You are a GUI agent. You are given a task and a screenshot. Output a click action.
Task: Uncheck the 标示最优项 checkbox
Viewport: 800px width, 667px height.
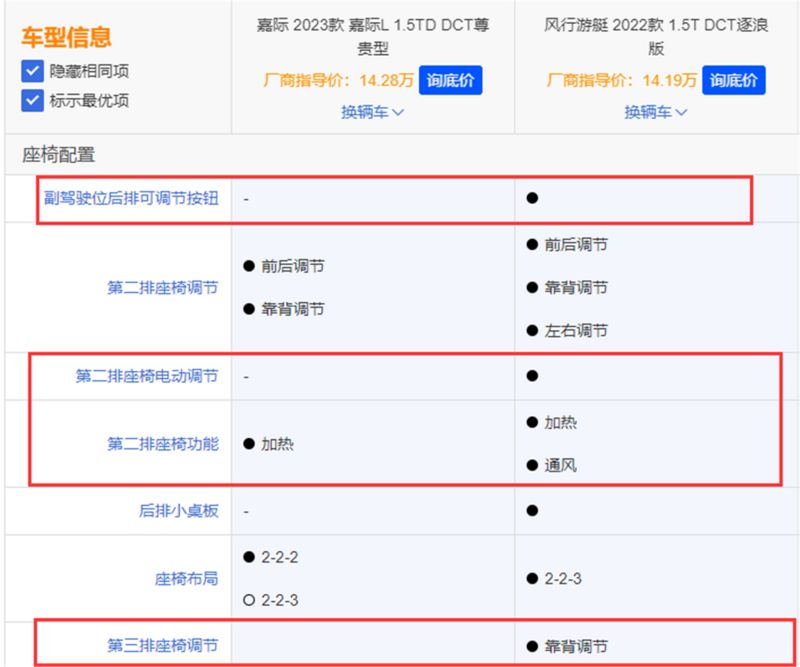32,101
